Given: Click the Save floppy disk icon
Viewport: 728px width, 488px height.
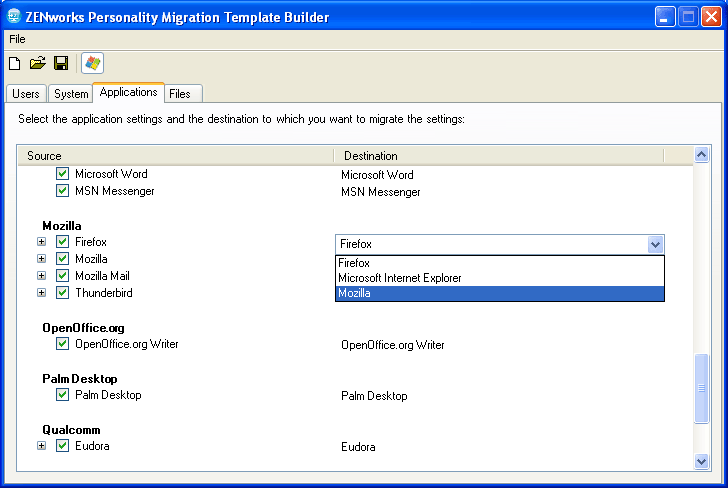Looking at the screenshot, I should pos(61,64).
